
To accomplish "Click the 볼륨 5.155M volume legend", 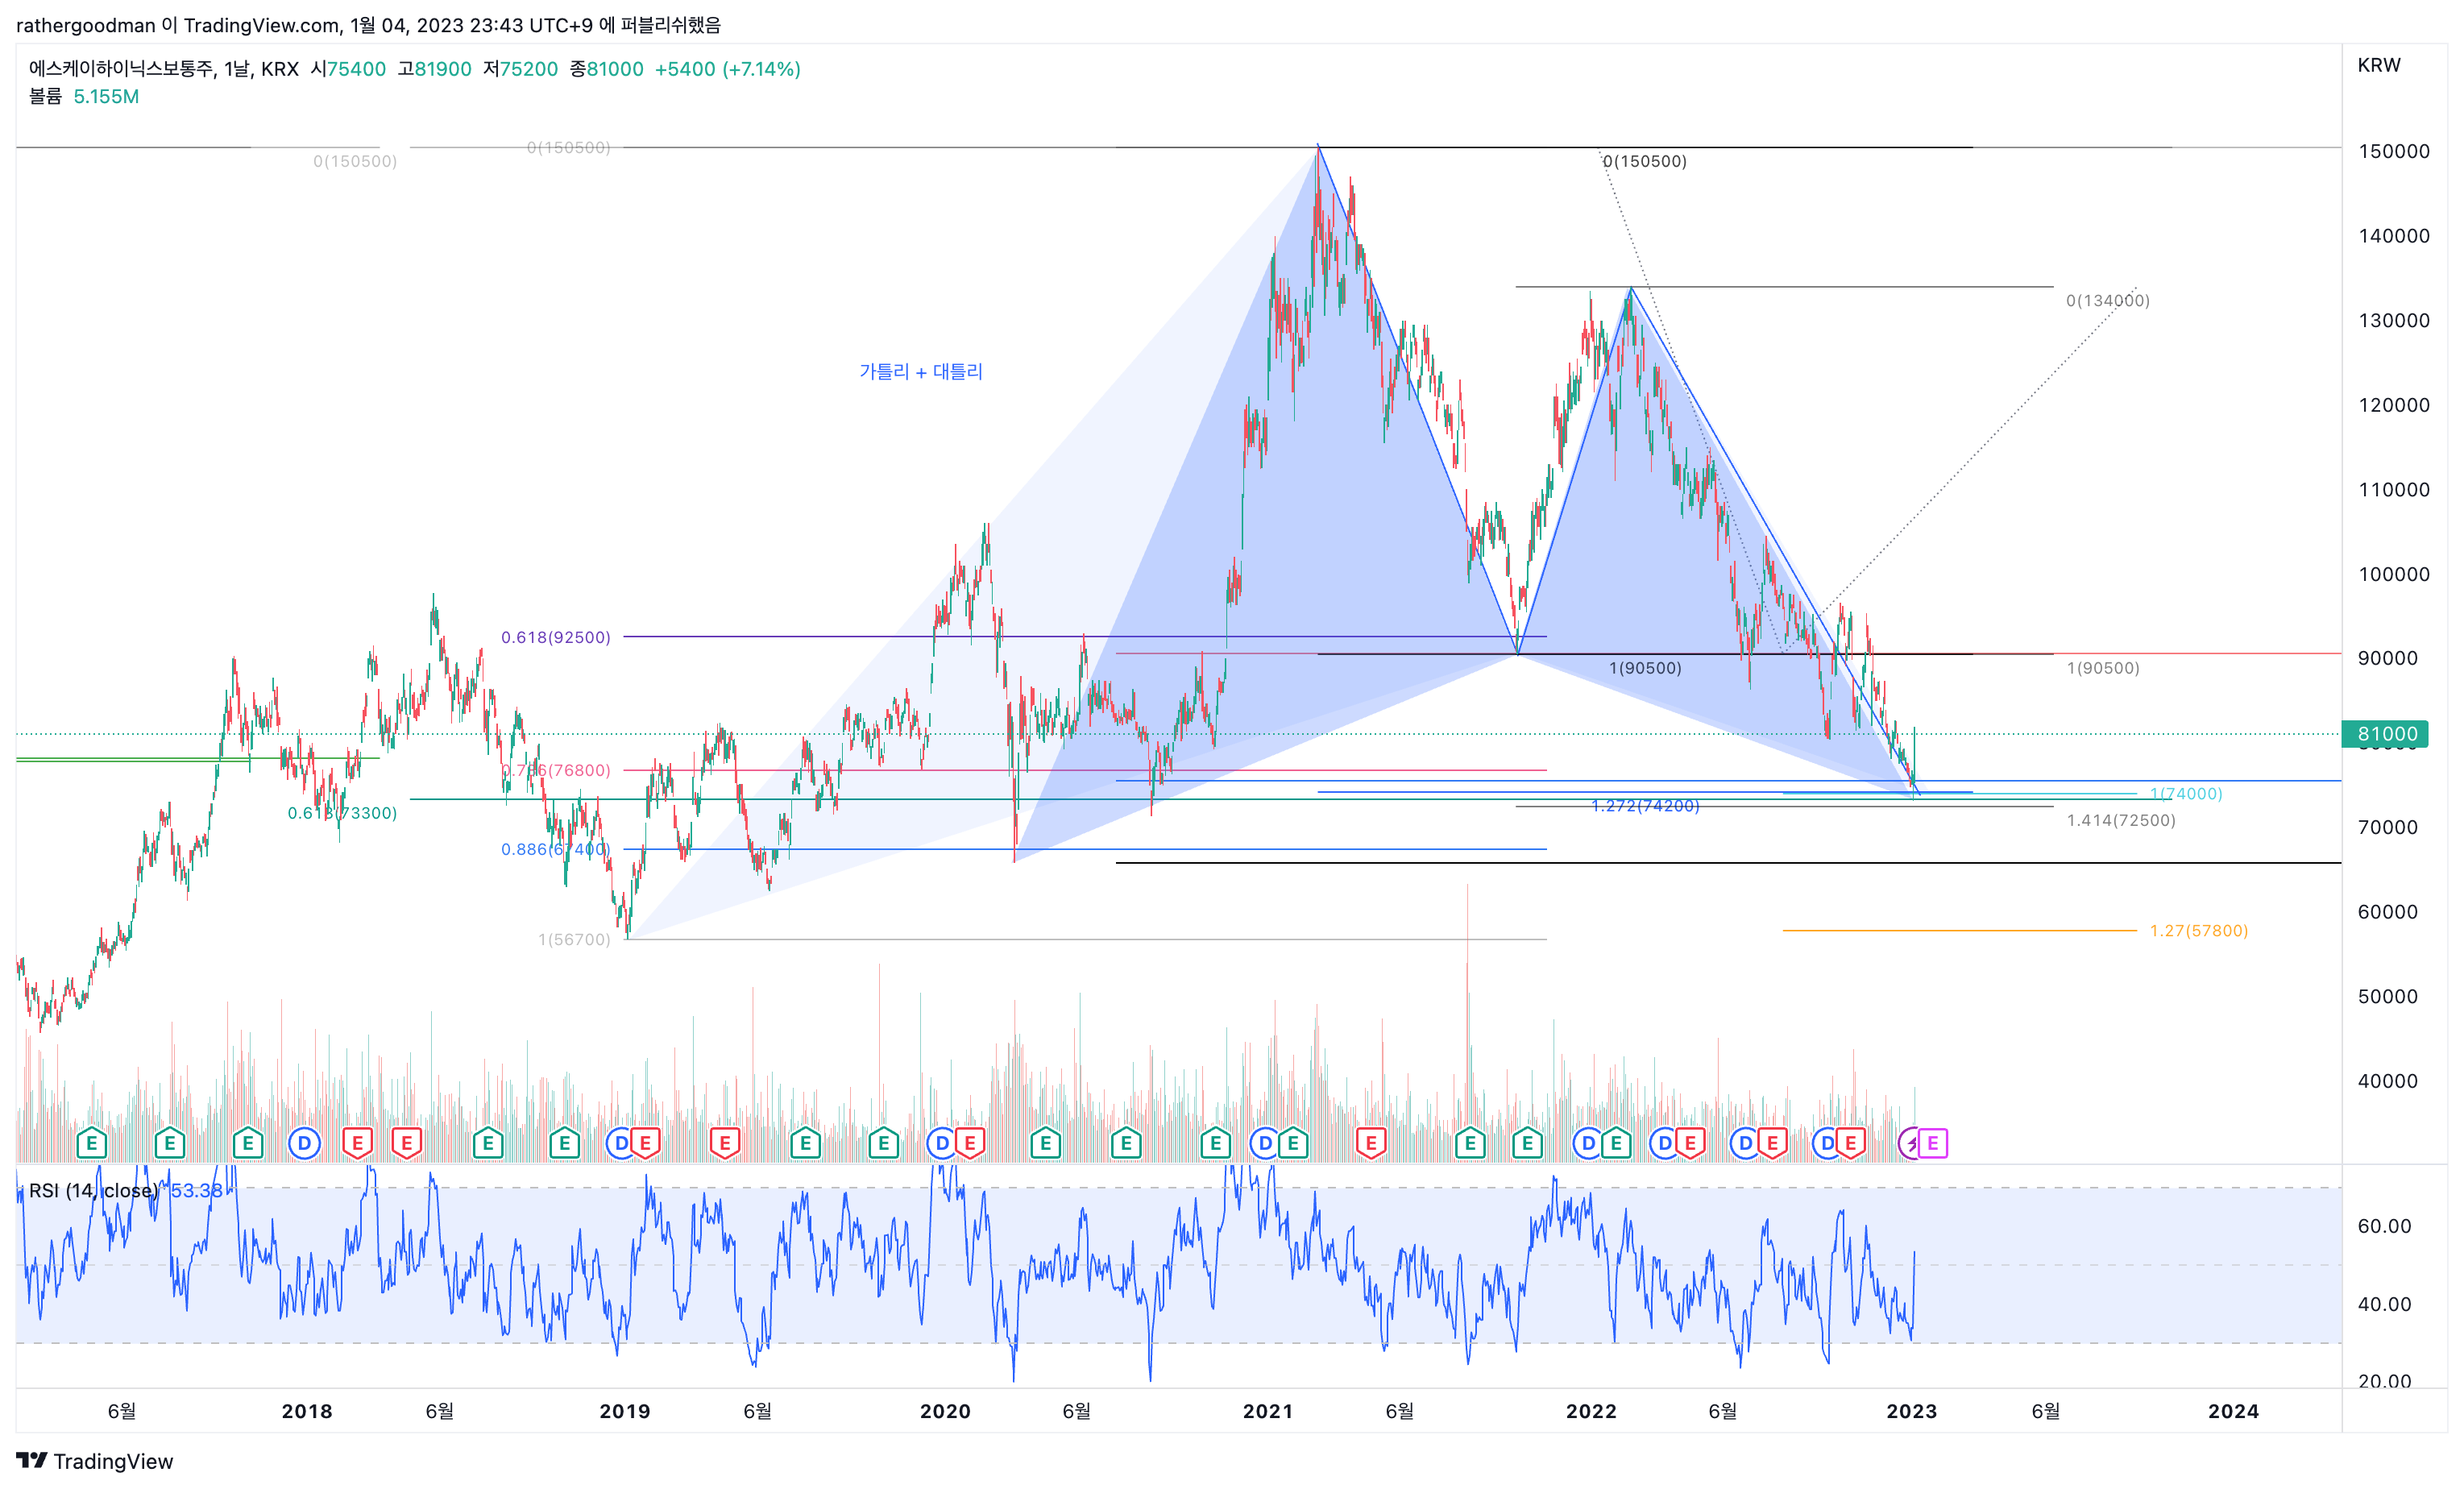I will pos(84,97).
